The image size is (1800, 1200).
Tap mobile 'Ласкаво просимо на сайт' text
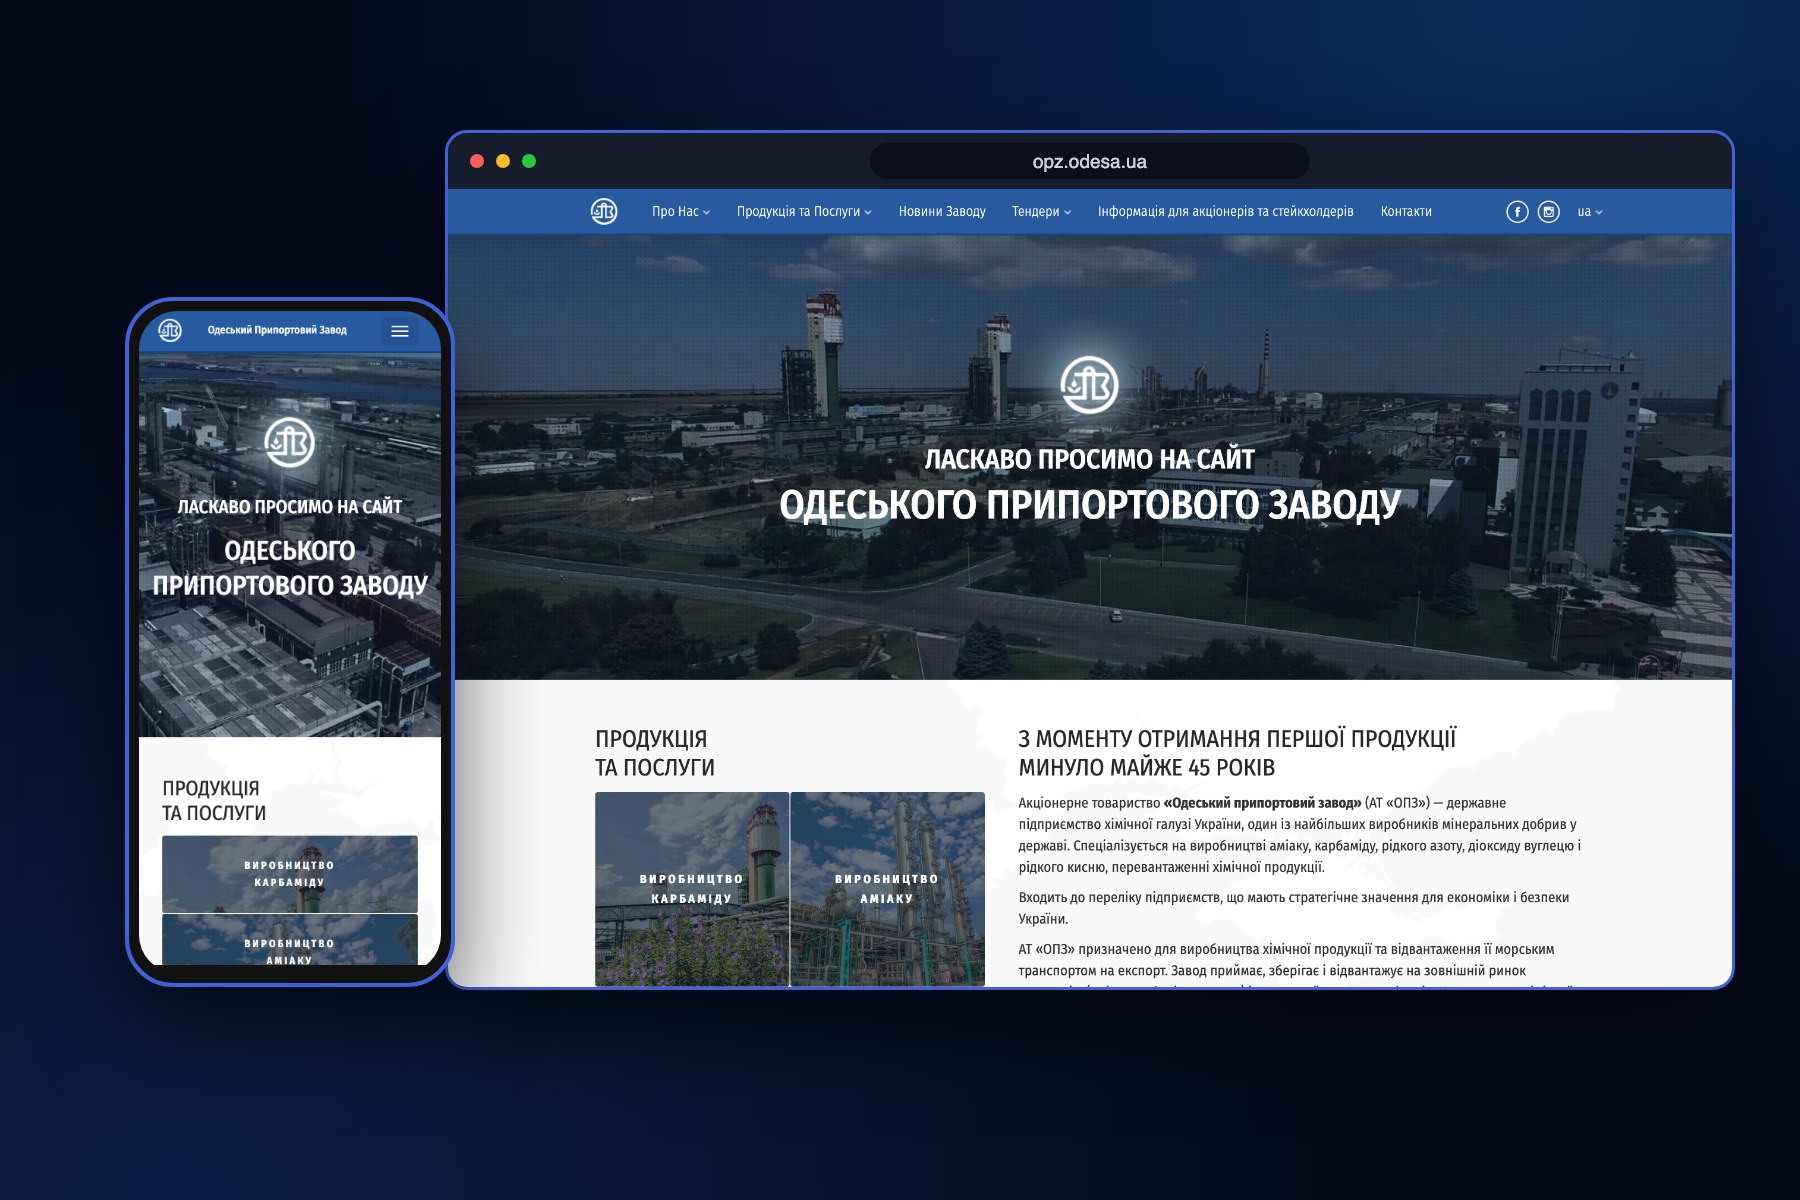click(x=290, y=507)
